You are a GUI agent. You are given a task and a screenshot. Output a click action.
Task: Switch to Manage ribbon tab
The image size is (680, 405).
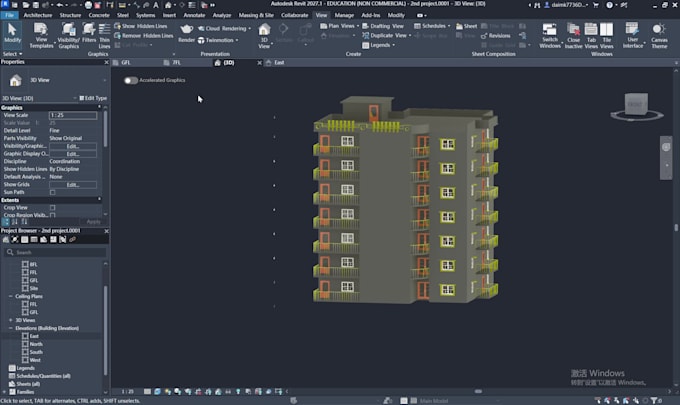[344, 15]
